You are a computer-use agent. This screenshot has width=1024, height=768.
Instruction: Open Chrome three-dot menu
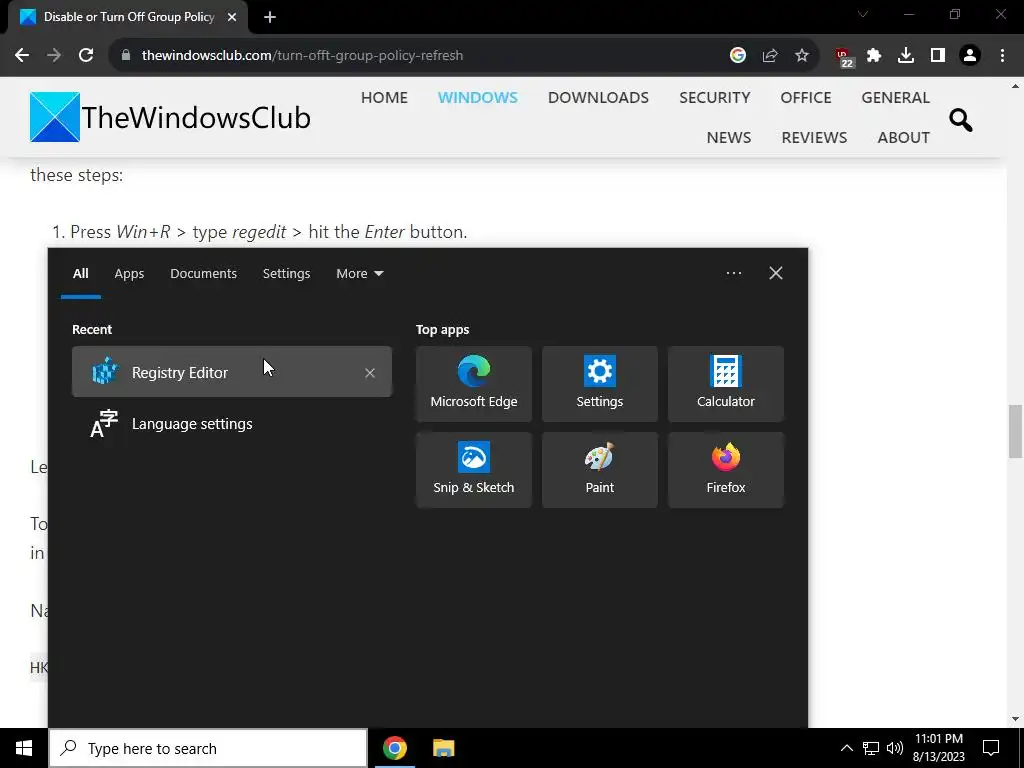(1002, 56)
